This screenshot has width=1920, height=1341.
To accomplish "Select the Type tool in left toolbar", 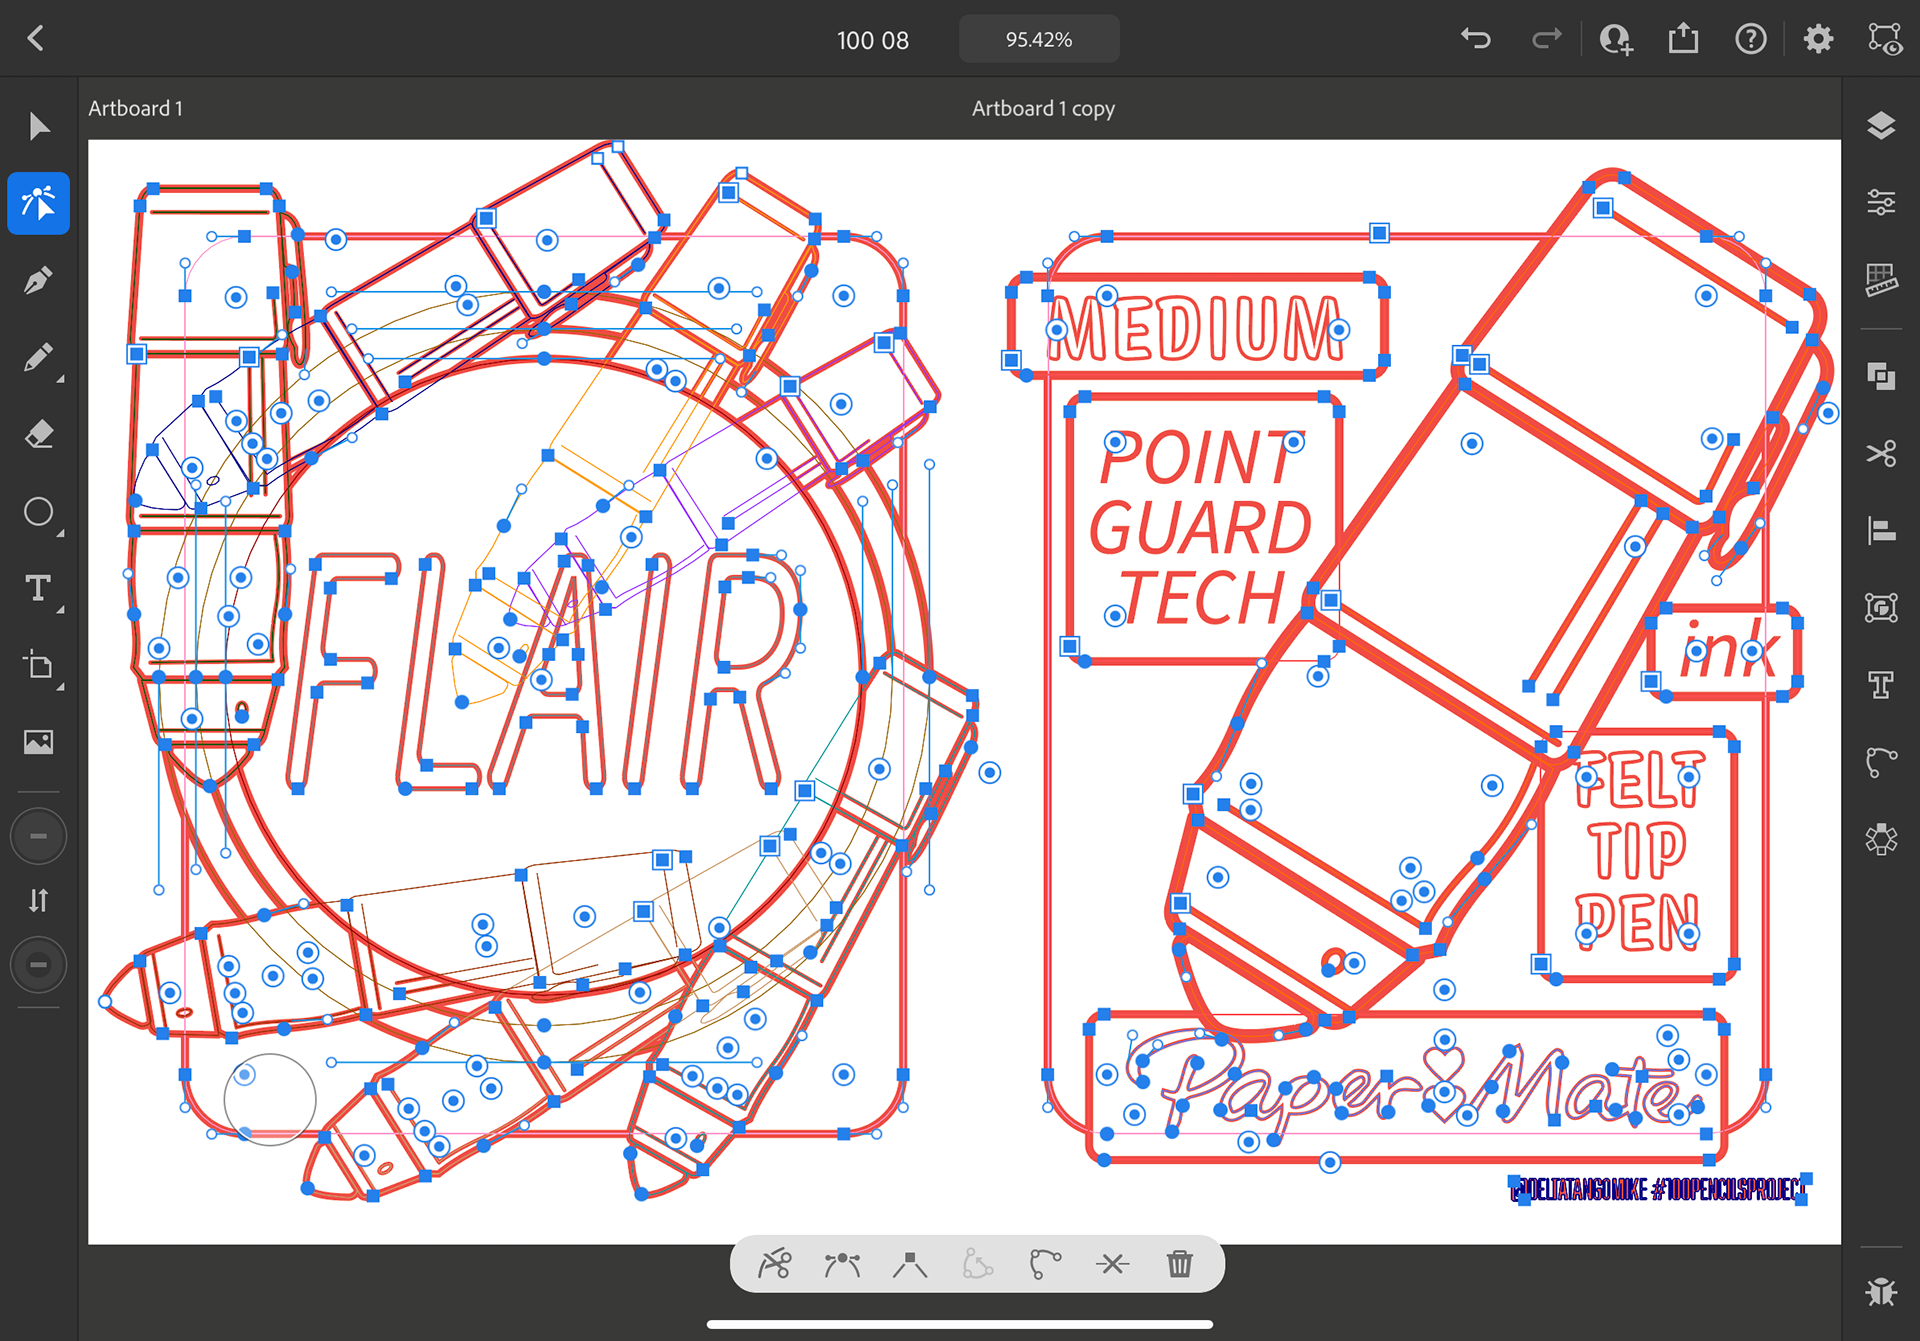I will click(x=39, y=588).
